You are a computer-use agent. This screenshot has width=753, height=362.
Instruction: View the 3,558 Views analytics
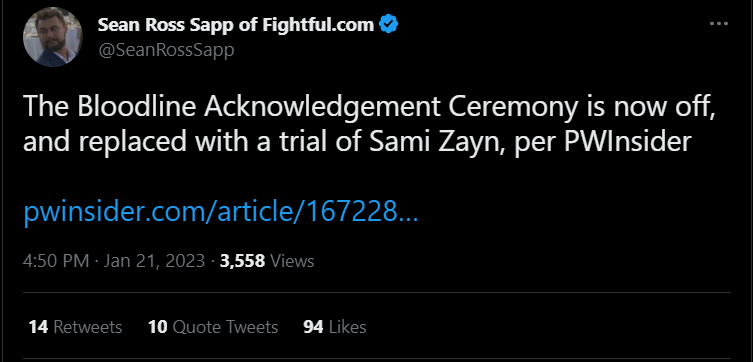267,261
